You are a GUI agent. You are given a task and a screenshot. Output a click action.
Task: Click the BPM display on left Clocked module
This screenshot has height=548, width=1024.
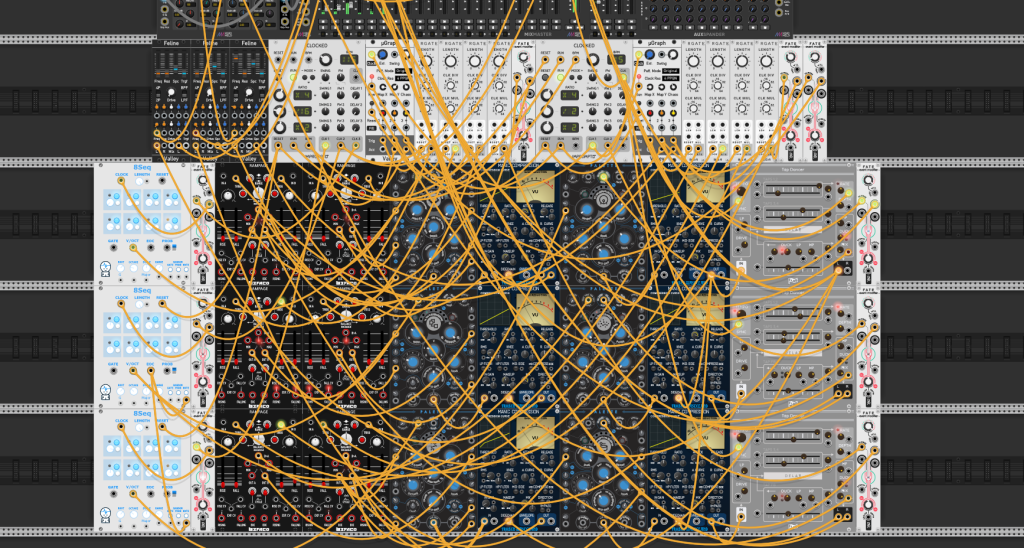350,59
